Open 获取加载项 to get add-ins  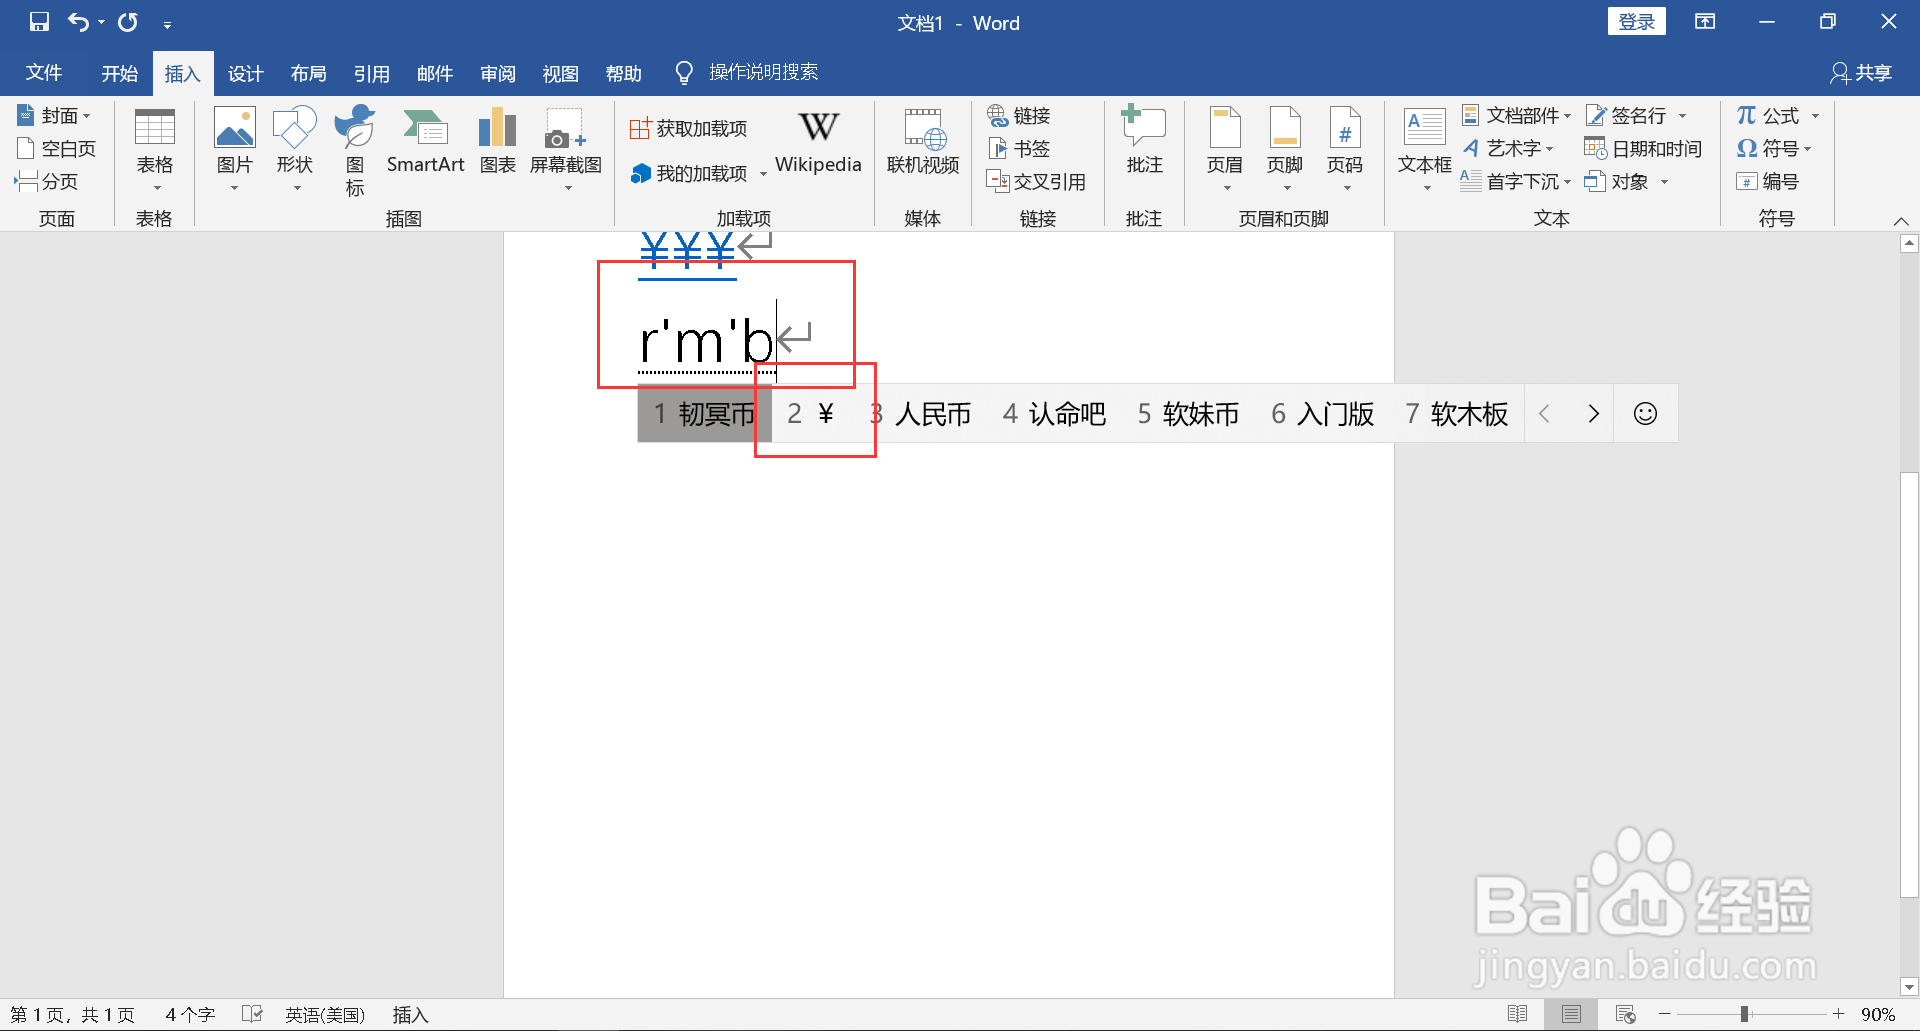688,127
